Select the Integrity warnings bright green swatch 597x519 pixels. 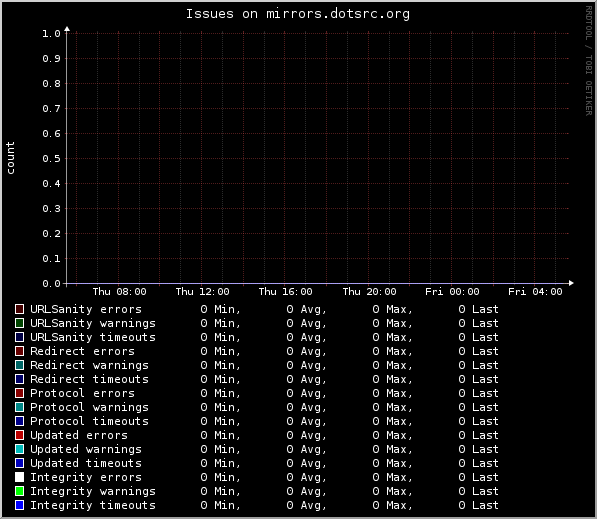19,491
